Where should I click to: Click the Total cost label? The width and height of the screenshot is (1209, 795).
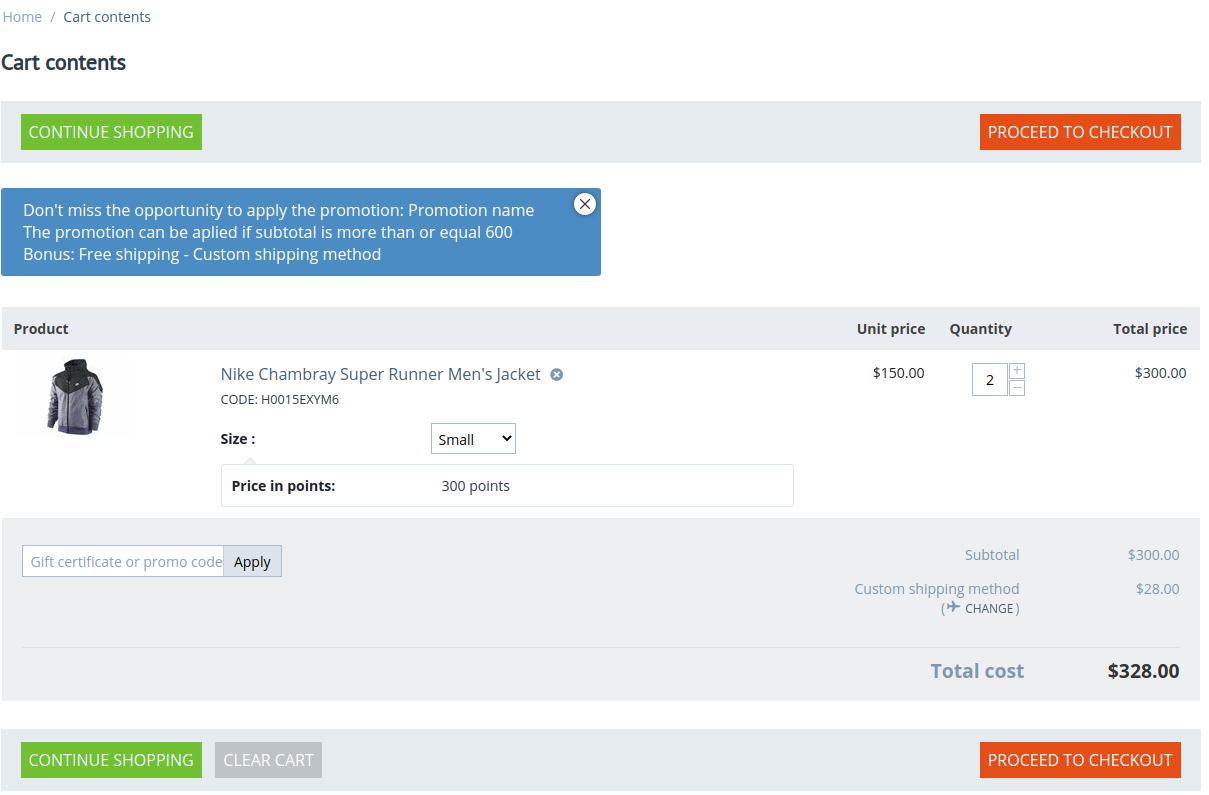pos(978,671)
